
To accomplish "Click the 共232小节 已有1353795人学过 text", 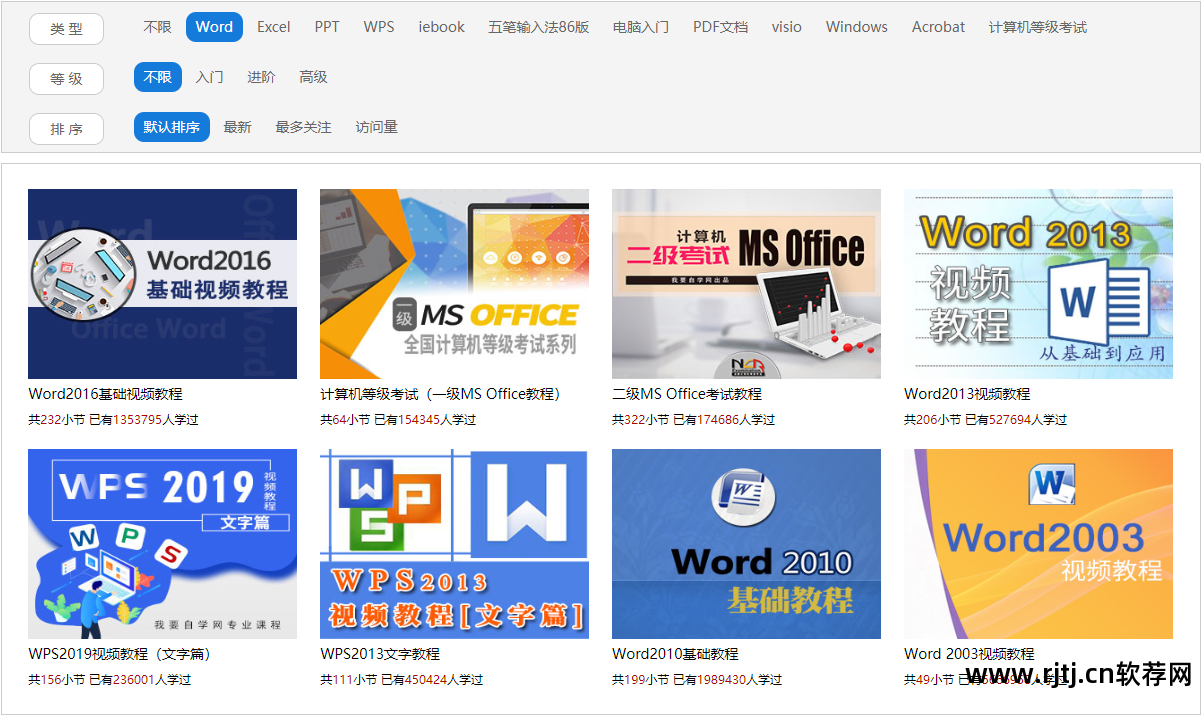I will (113, 420).
